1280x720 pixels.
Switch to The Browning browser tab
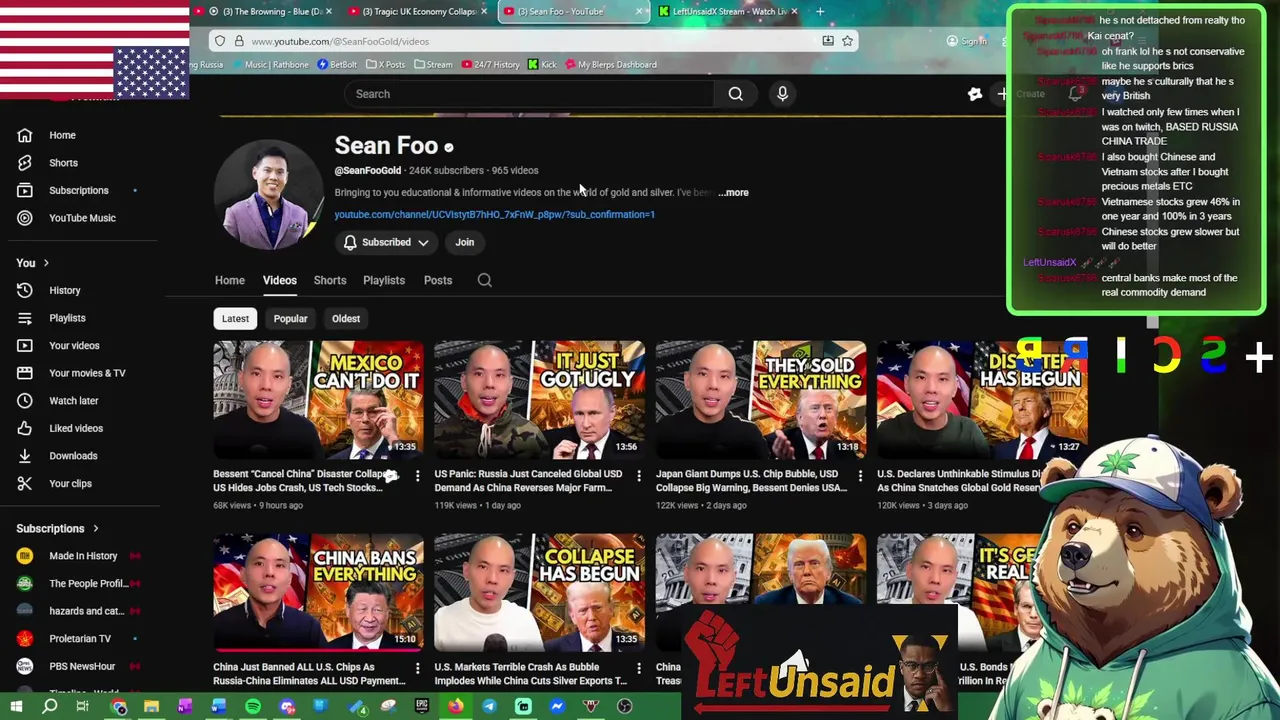click(264, 11)
